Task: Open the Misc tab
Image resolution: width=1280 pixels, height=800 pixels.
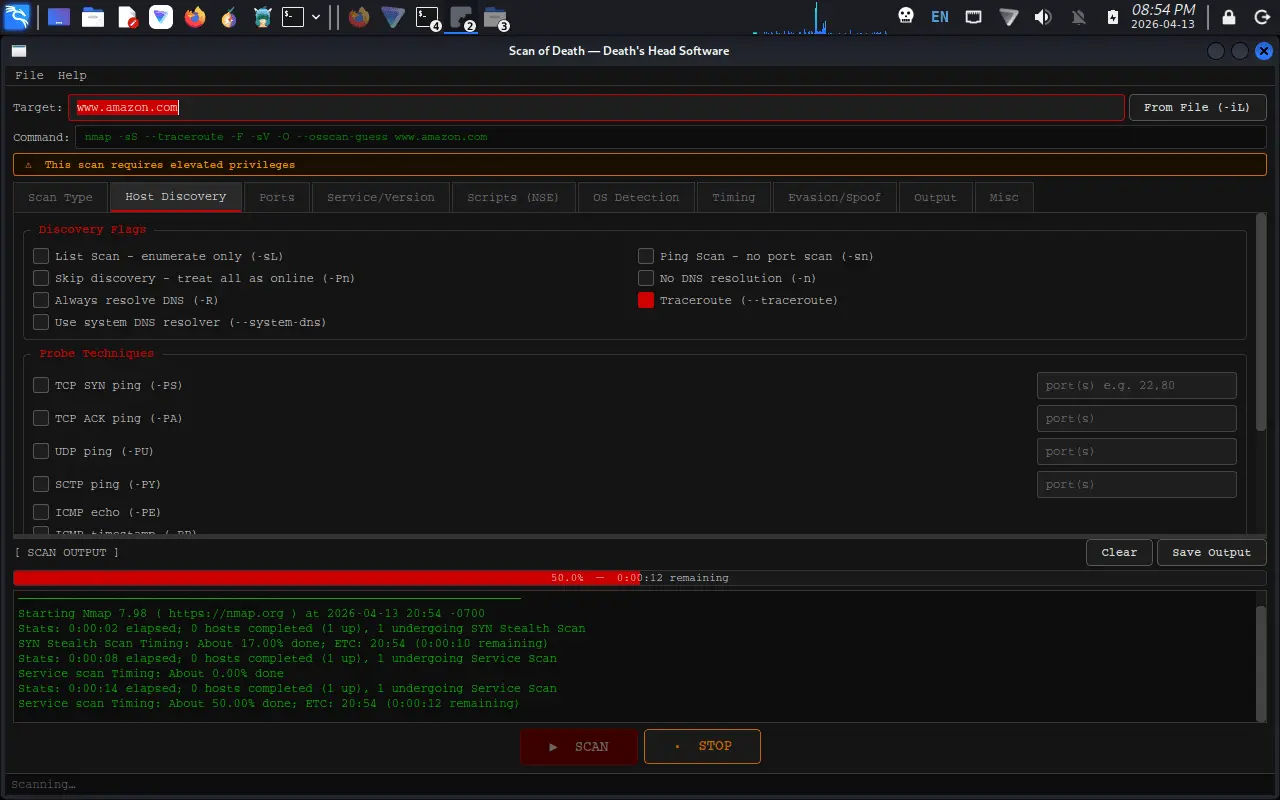Action: pyautogui.click(x=1004, y=197)
